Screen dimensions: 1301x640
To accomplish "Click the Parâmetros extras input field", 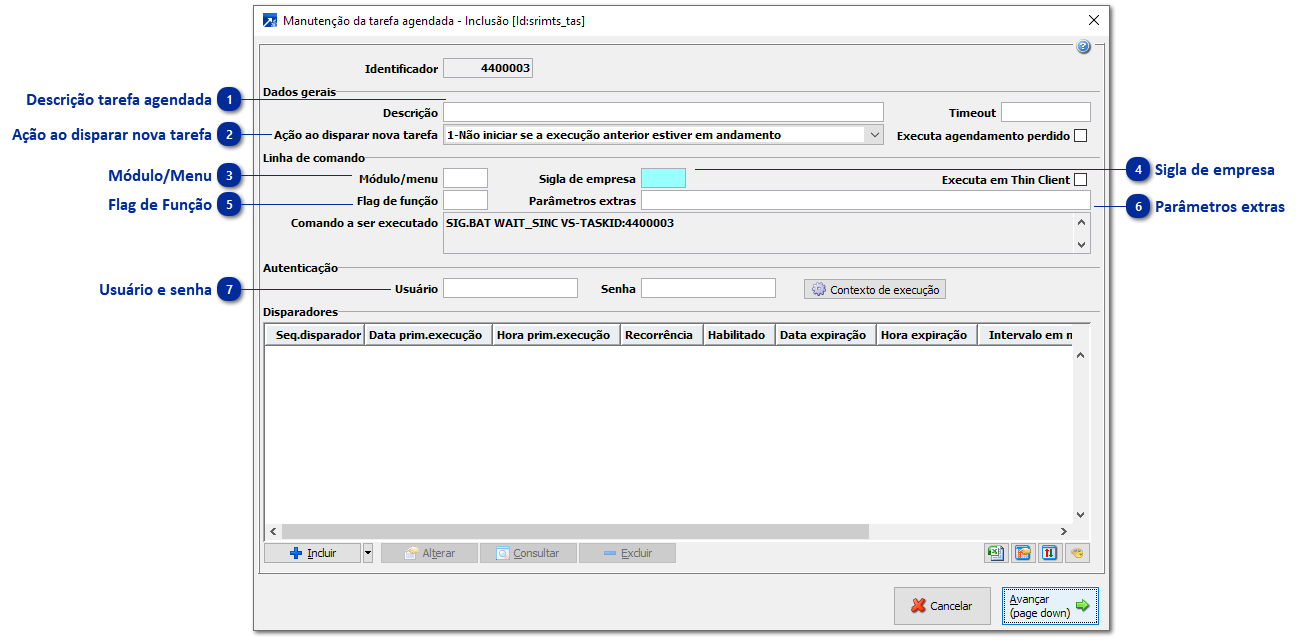I will click(x=866, y=200).
